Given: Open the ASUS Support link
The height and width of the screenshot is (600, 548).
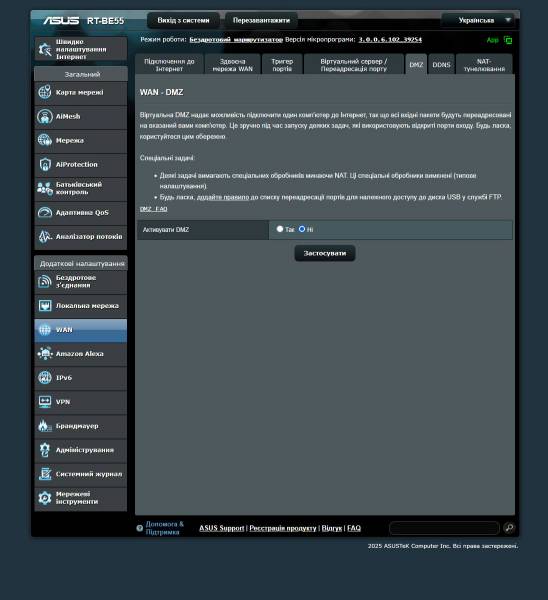Looking at the screenshot, I should [x=222, y=528].
